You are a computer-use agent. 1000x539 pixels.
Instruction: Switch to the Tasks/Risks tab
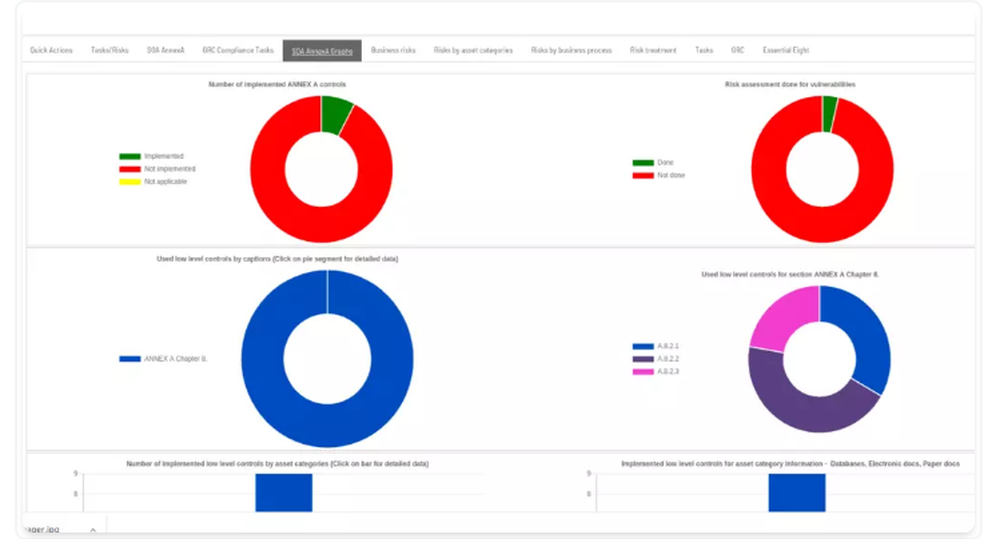pyautogui.click(x=110, y=50)
